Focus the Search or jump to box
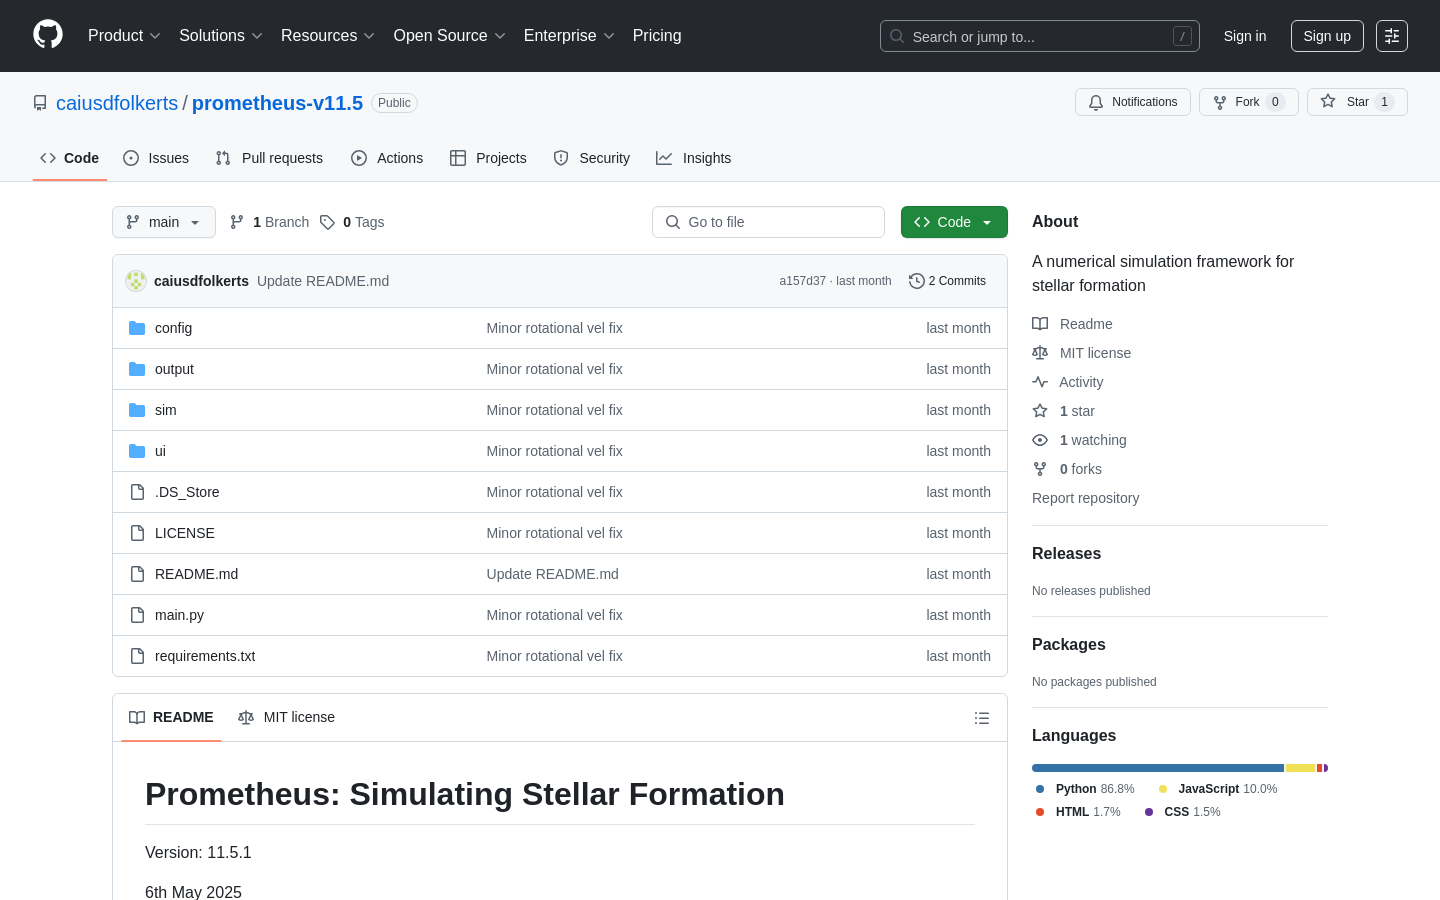 [1040, 36]
